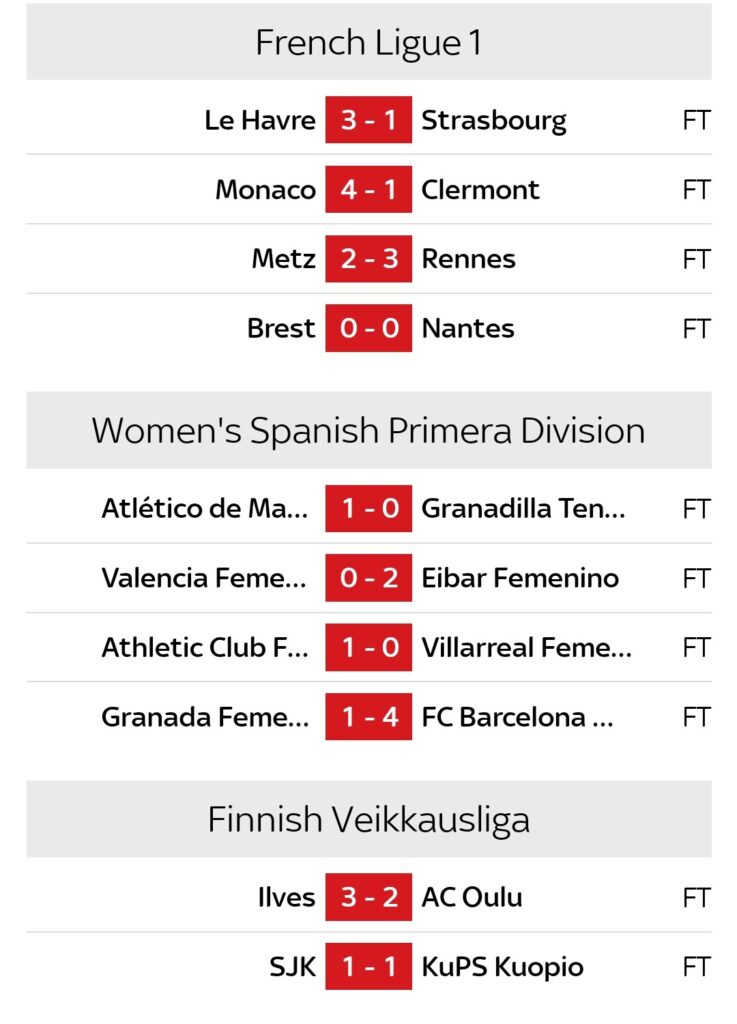Select the Ilves team name
The width and height of the screenshot is (737, 1024).
(x=286, y=898)
